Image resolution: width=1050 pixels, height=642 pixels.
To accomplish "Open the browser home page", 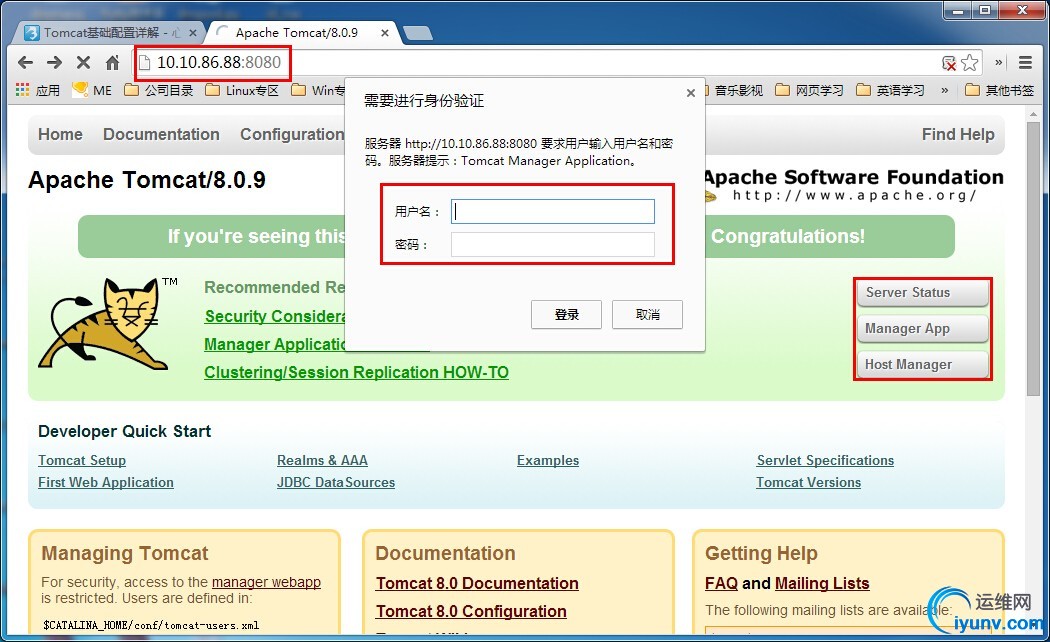I will 112,63.
